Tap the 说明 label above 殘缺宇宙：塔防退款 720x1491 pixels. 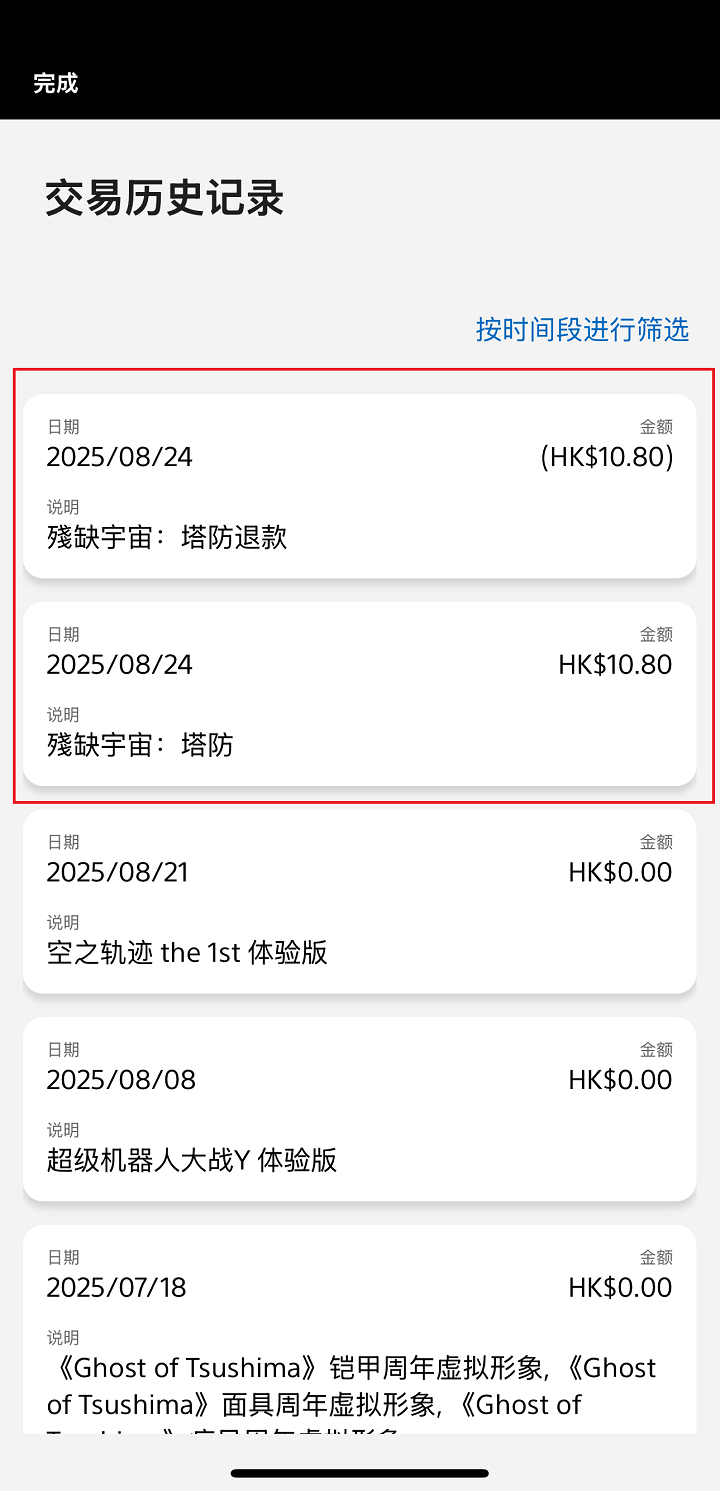(x=63, y=507)
